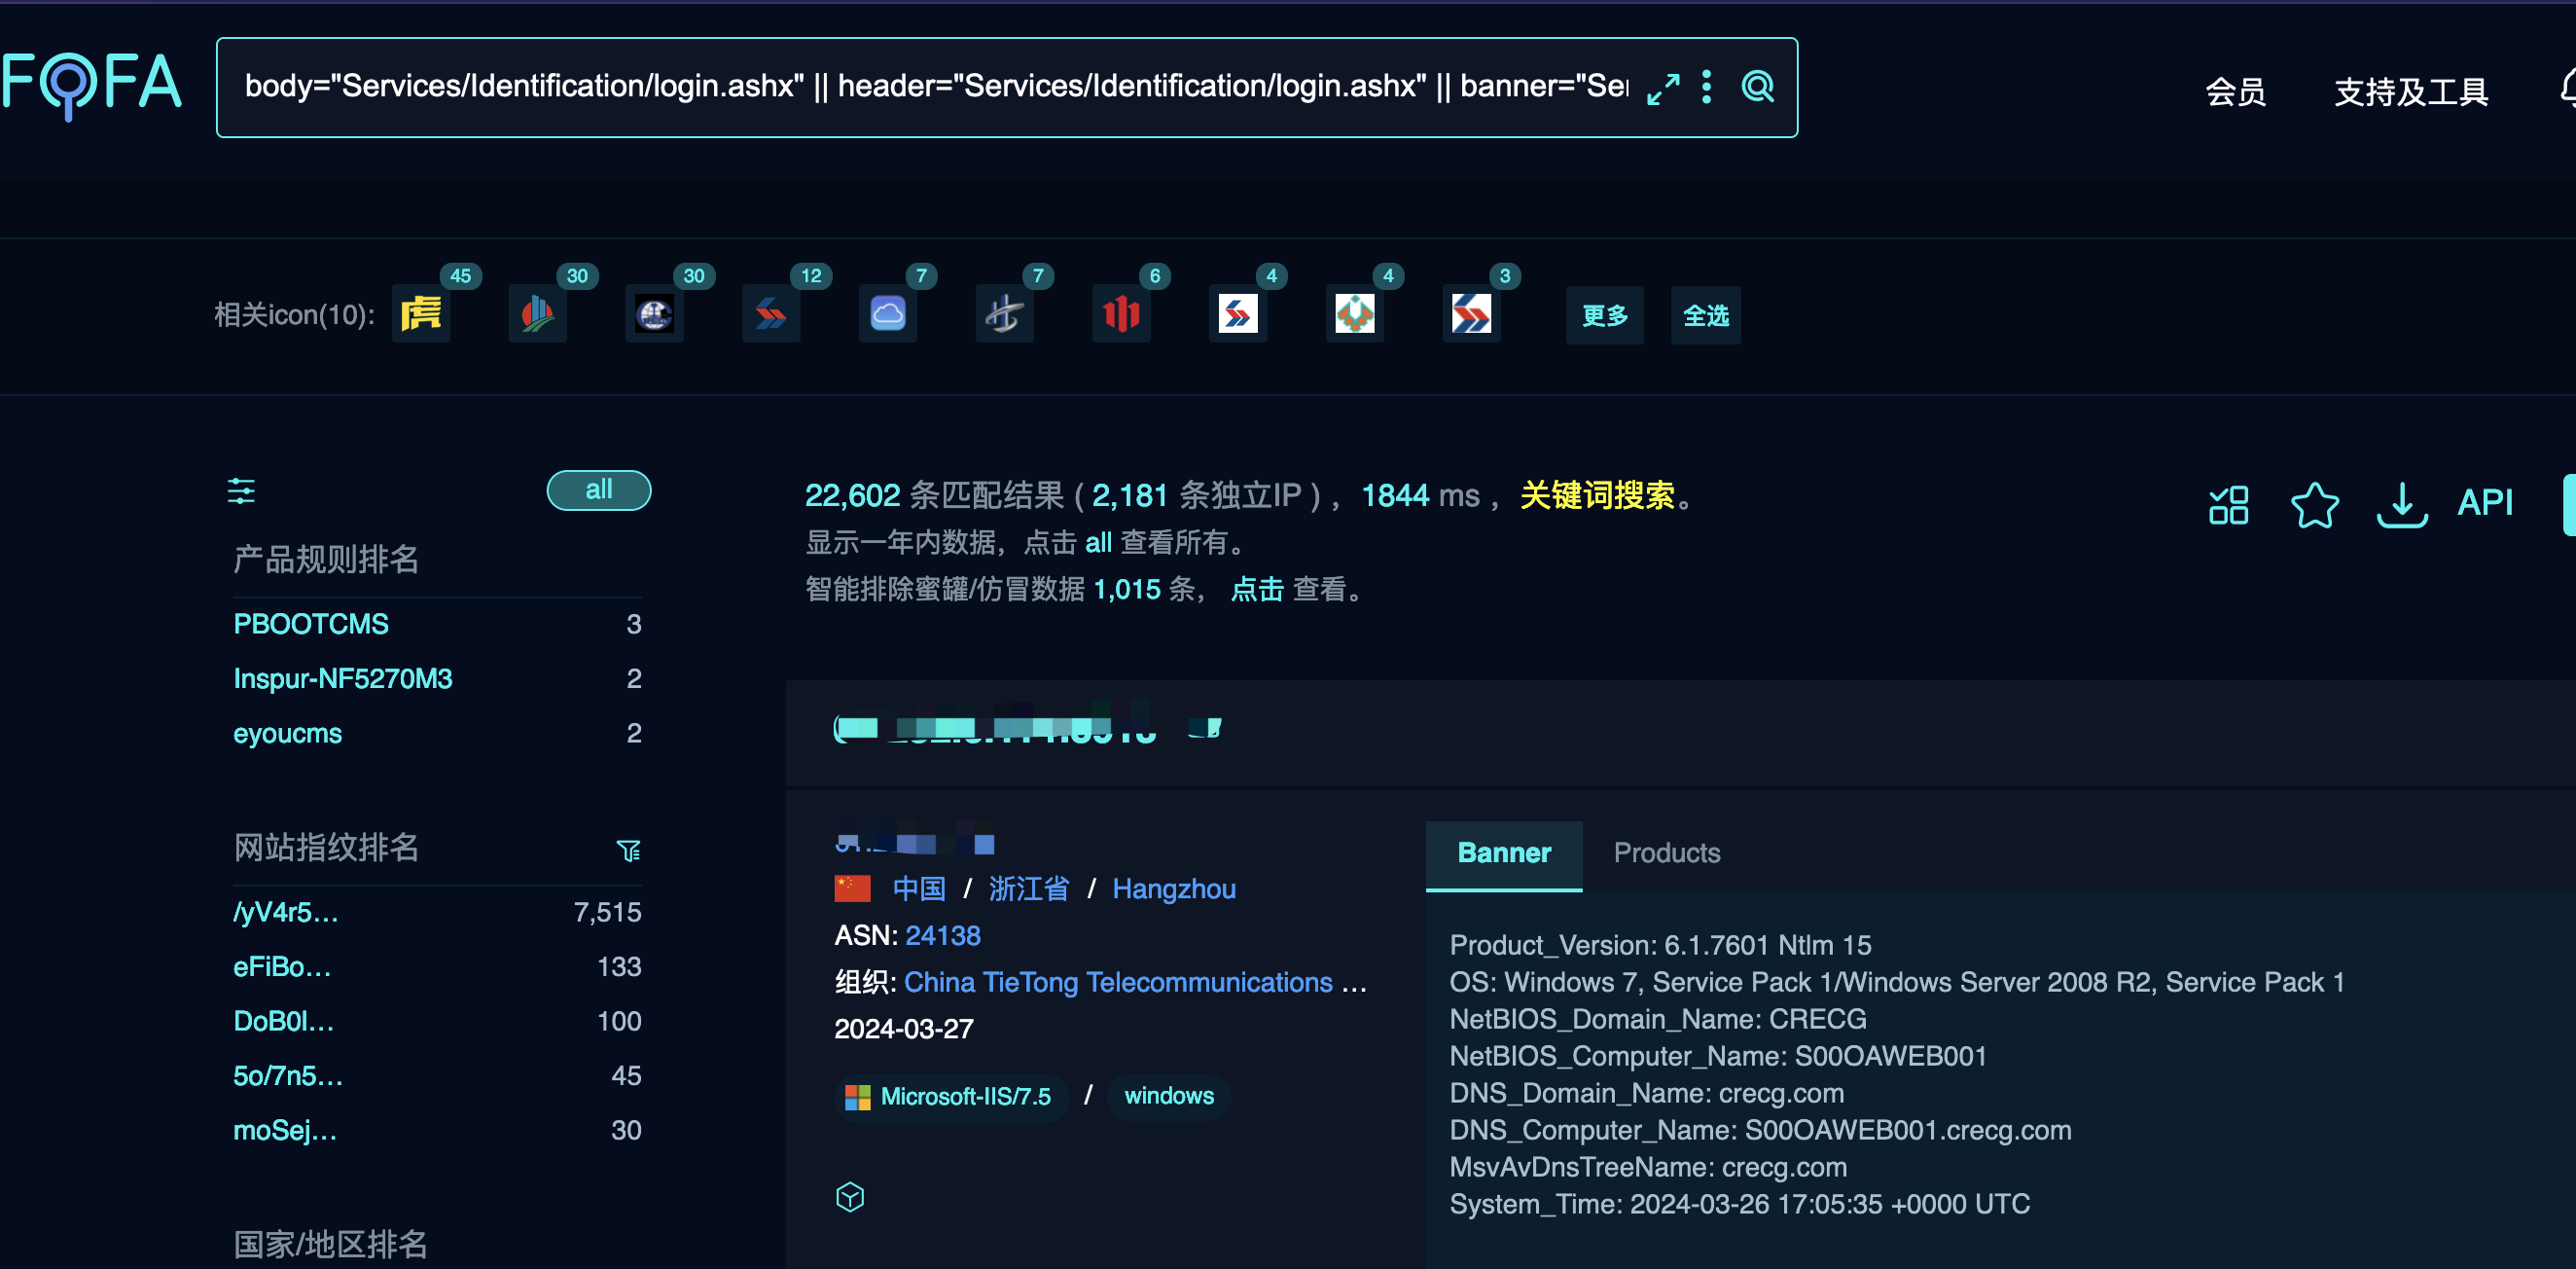The height and width of the screenshot is (1269, 2576).
Task: Click the search magnifier icon to run query
Action: tap(1758, 88)
